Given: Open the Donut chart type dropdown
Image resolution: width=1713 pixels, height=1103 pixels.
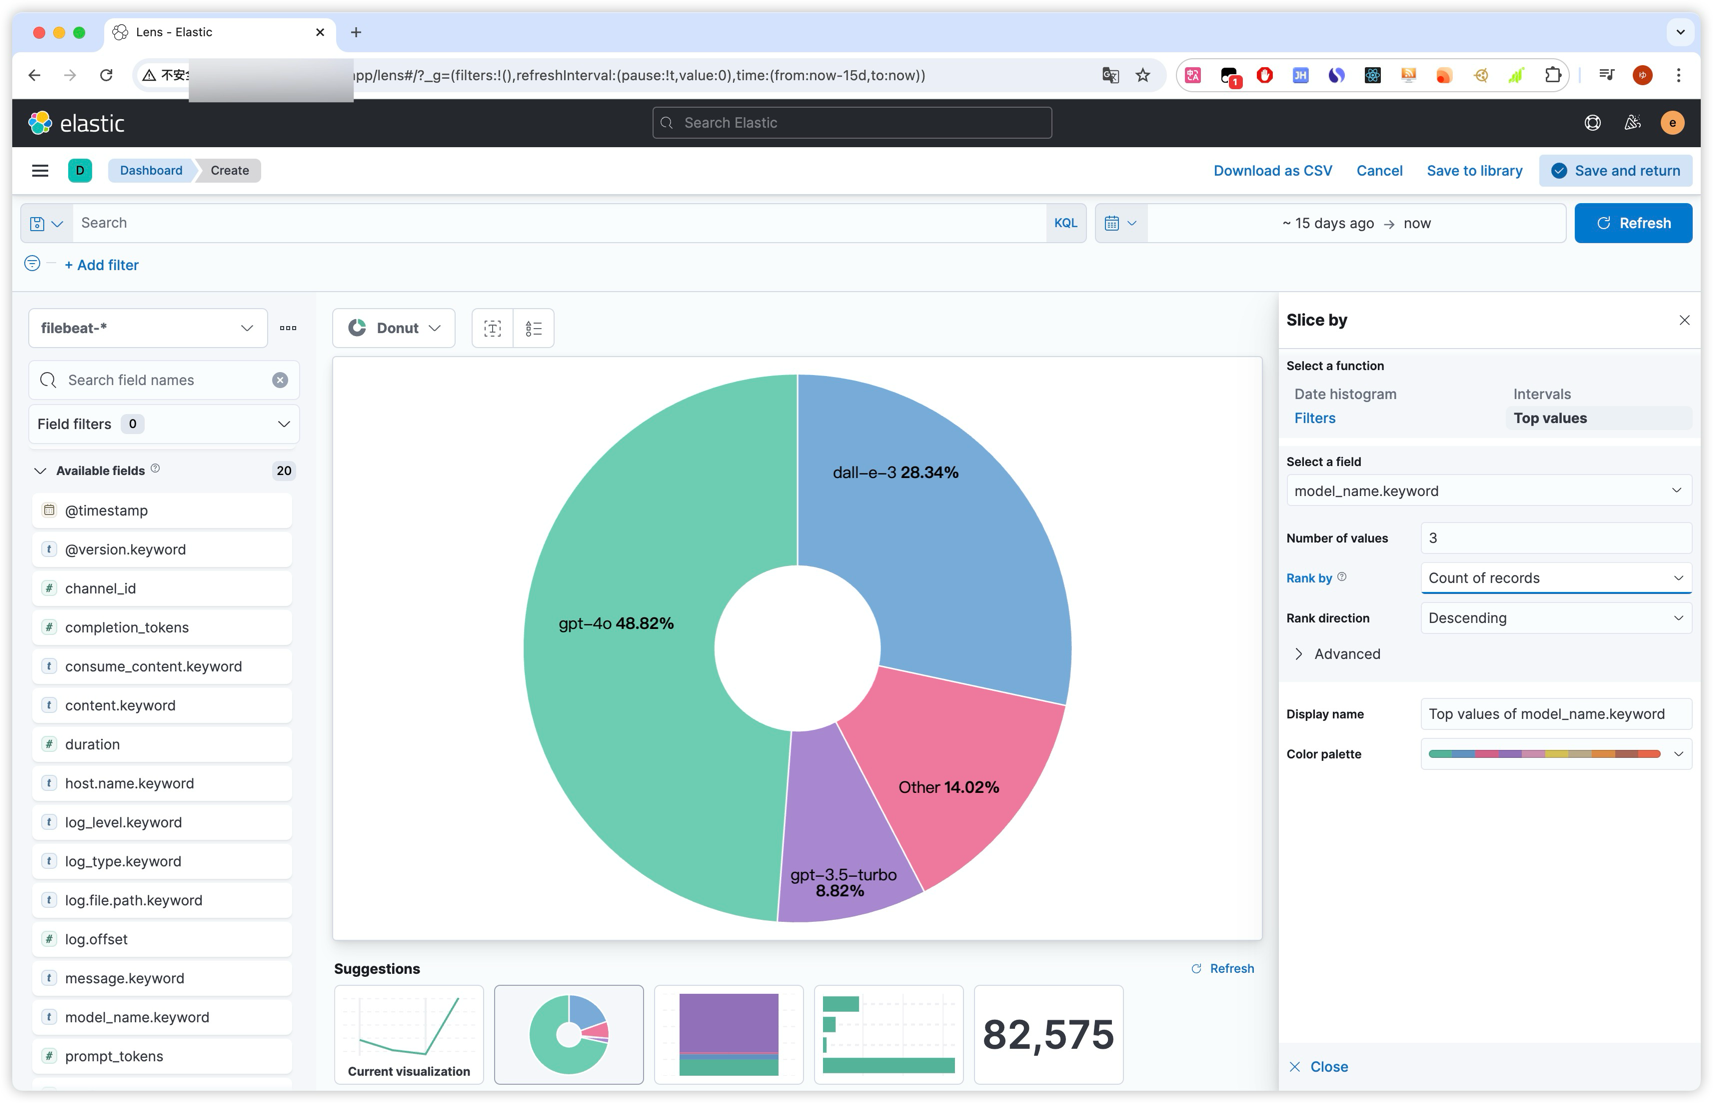Looking at the screenshot, I should [x=394, y=328].
